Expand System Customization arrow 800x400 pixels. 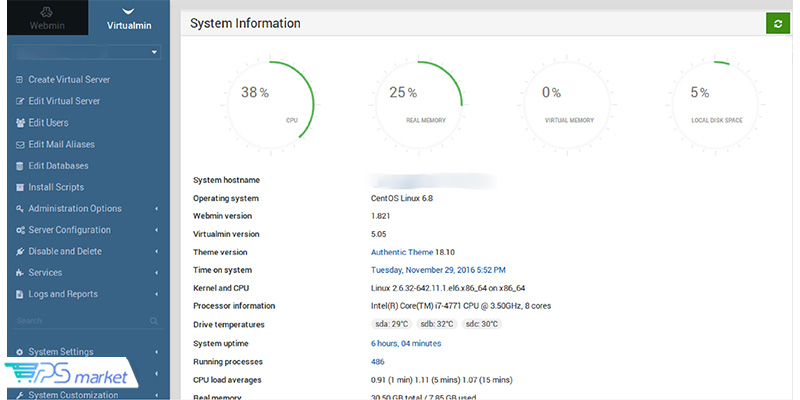pos(157,395)
